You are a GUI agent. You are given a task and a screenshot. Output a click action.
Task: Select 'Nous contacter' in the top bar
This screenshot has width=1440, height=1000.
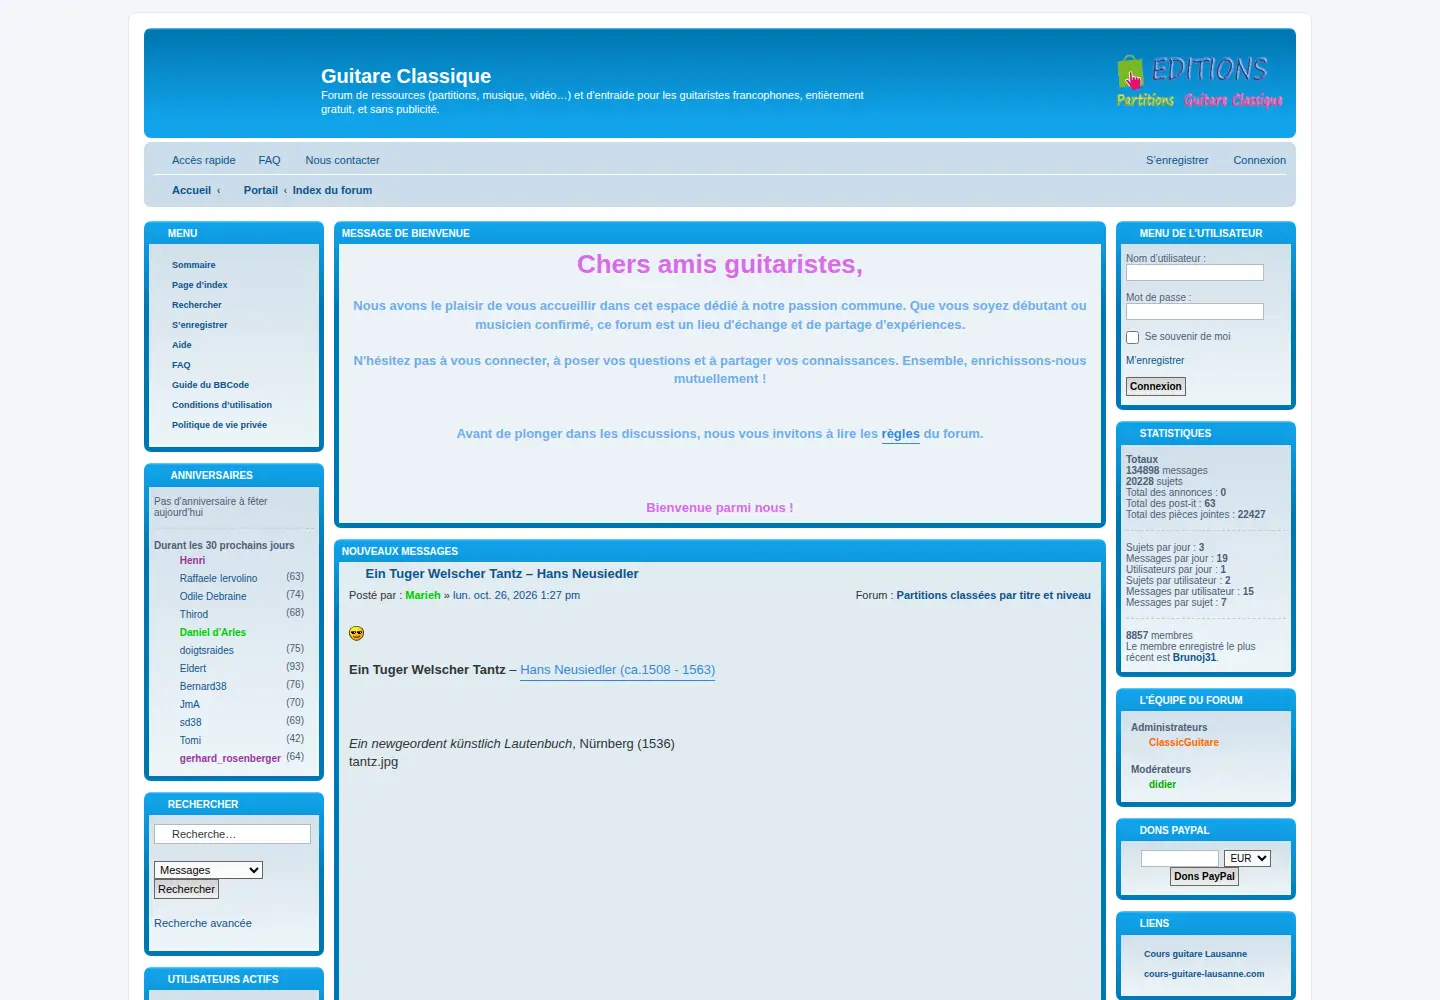pyautogui.click(x=342, y=160)
